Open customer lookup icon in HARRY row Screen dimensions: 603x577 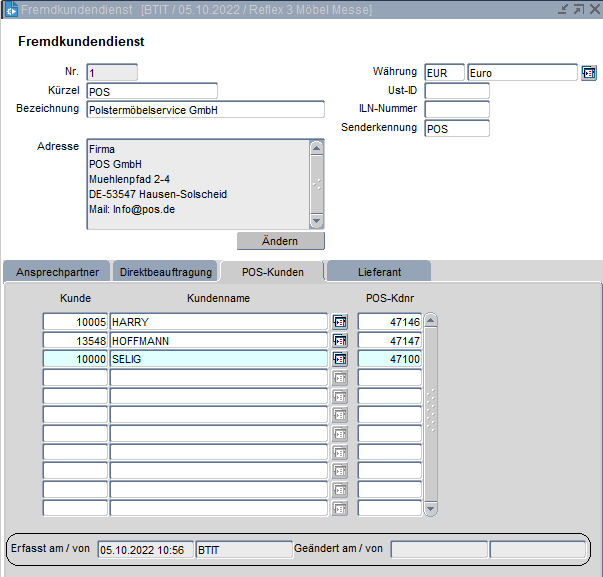point(340,321)
